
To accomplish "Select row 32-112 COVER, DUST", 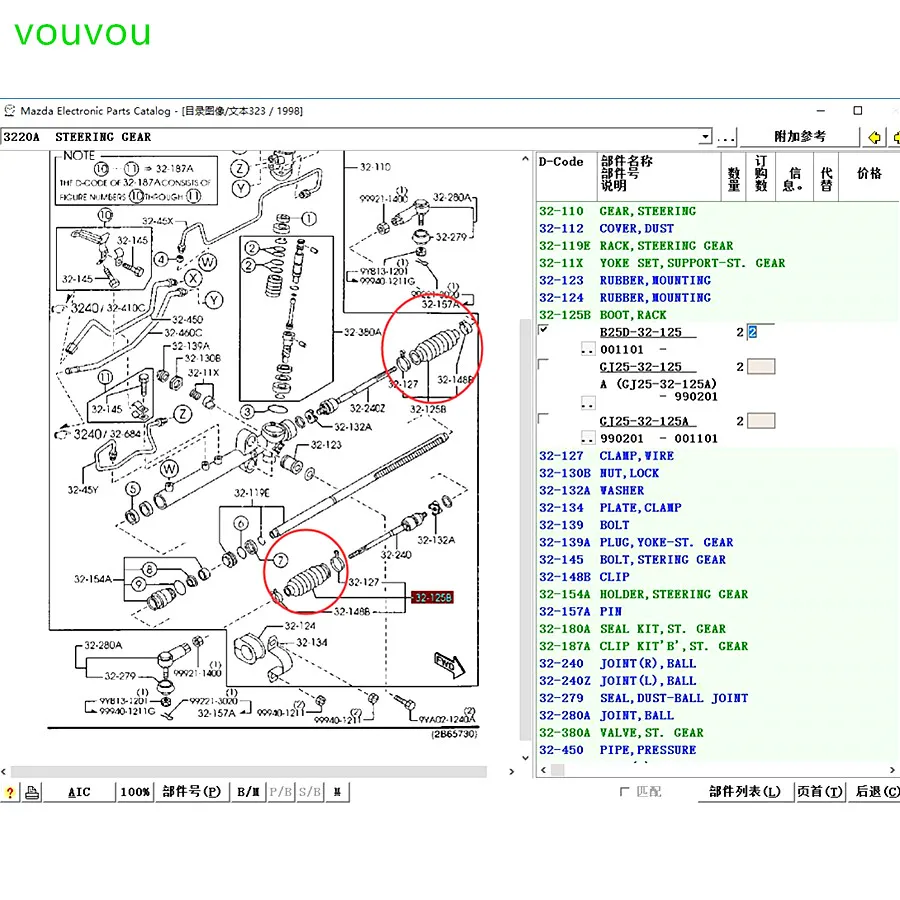I will [717, 228].
